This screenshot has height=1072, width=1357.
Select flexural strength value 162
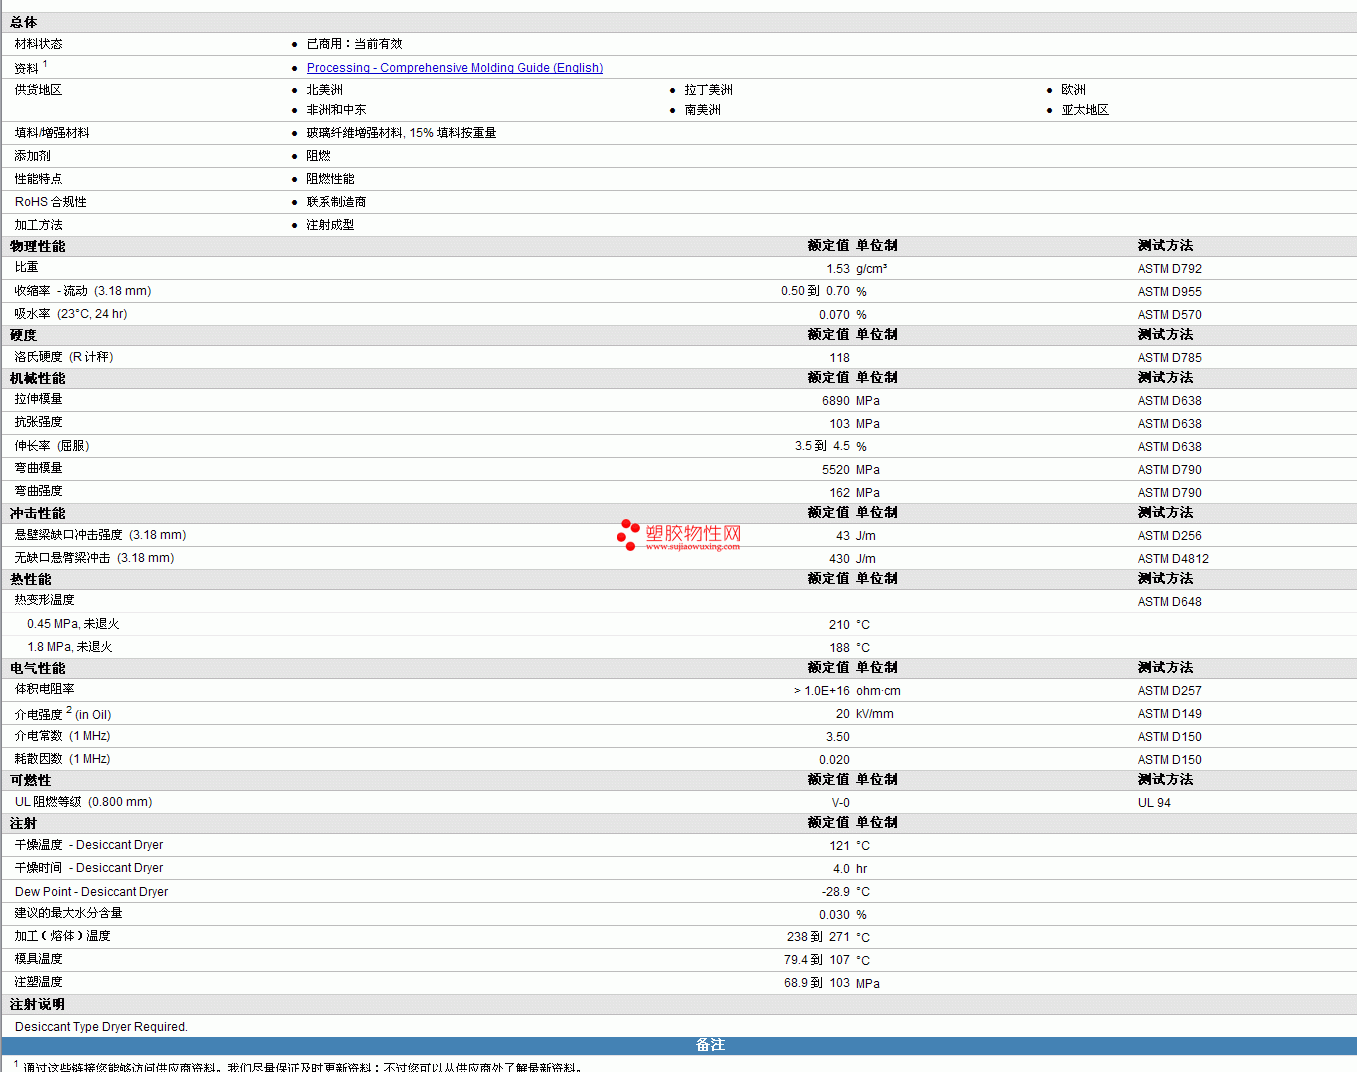pyautogui.click(x=840, y=493)
